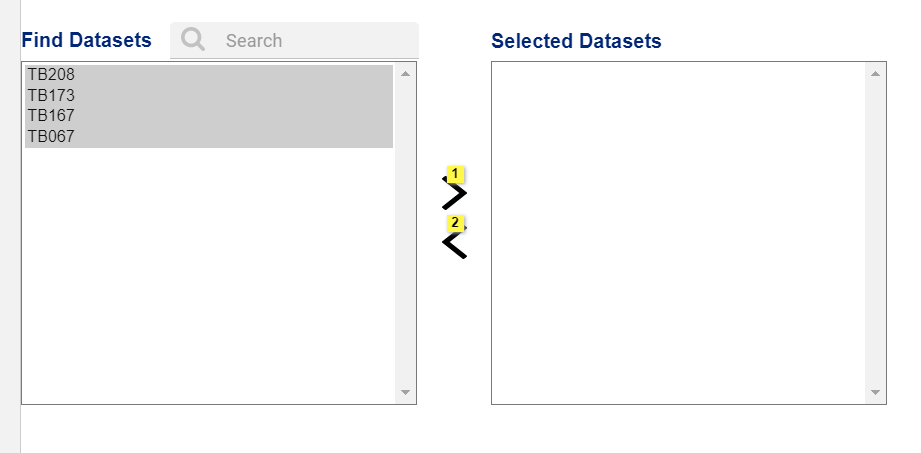The width and height of the screenshot is (921, 453).
Task: Click the yellow badge numbered 1
Action: pyautogui.click(x=455, y=174)
